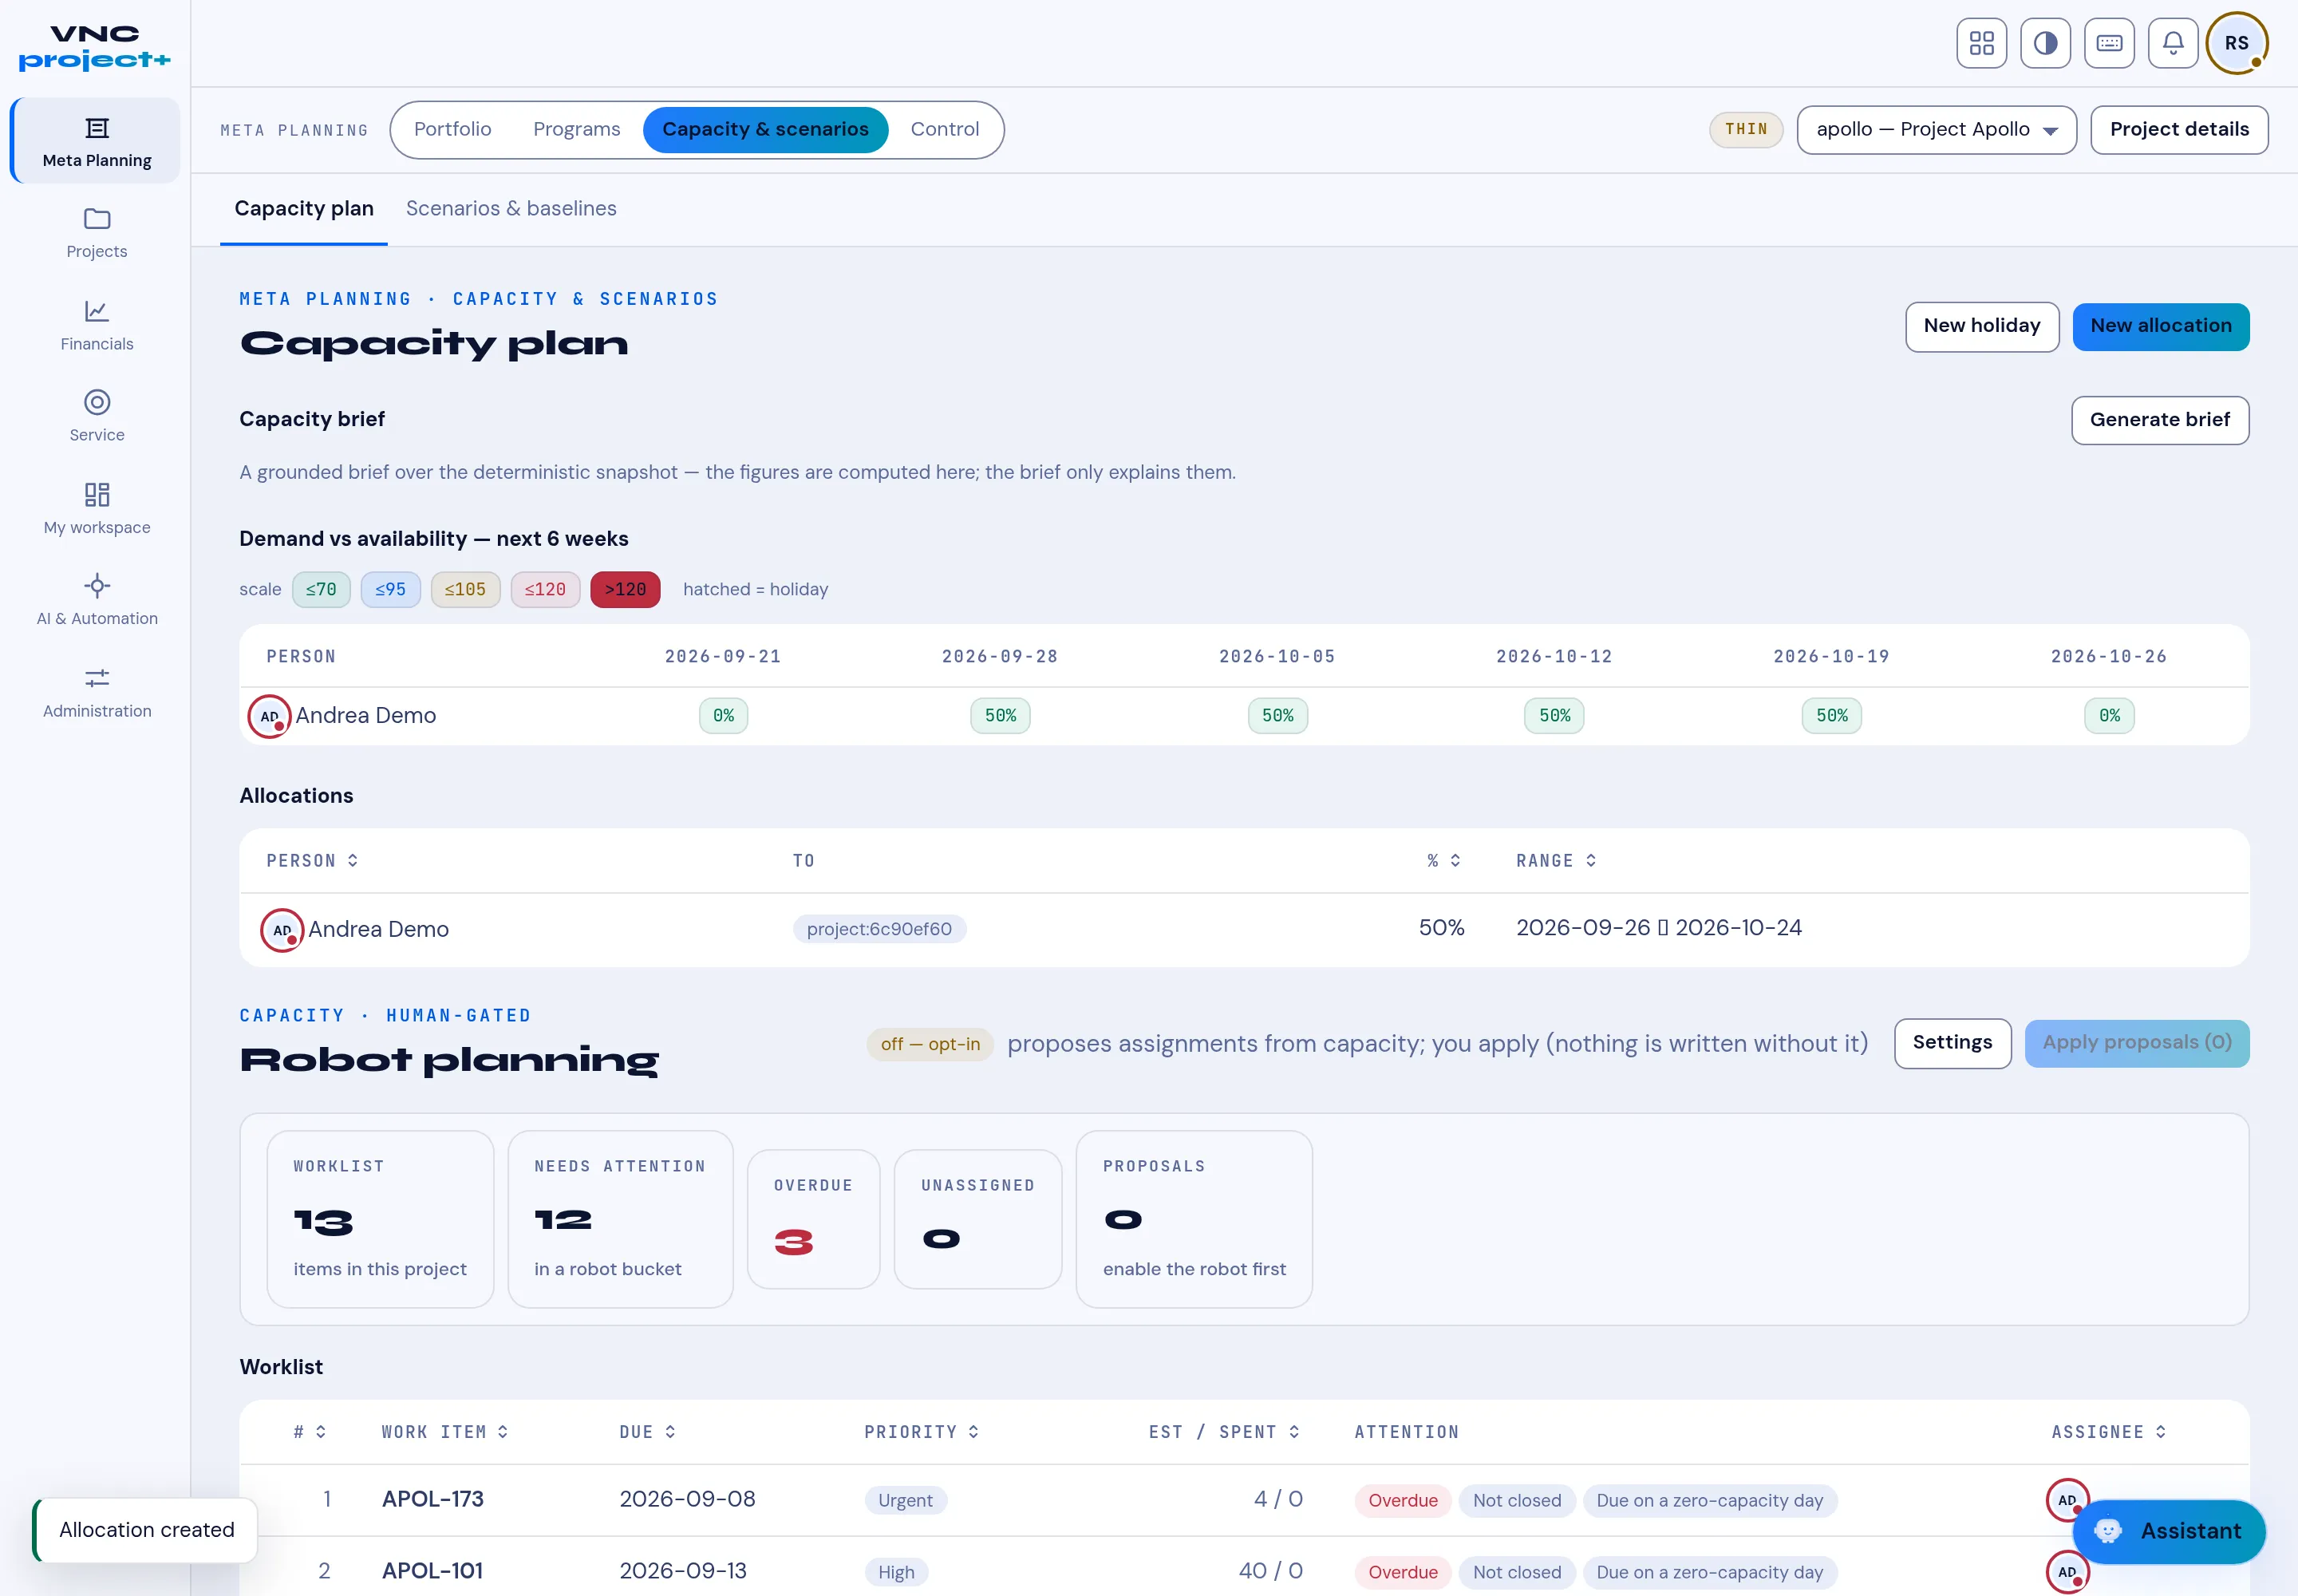Screen dimensions: 2298x1596
Task: Go to Service section icon
Action: click(97, 402)
